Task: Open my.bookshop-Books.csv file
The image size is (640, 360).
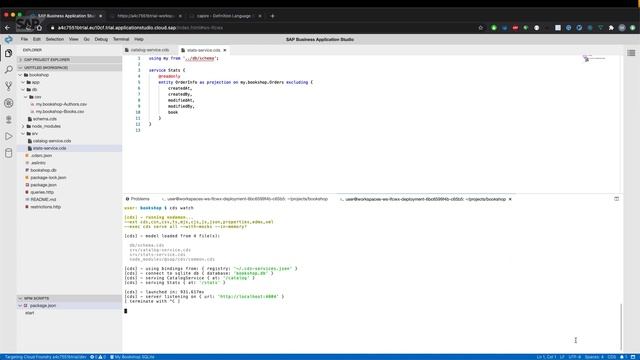Action: (x=60, y=111)
